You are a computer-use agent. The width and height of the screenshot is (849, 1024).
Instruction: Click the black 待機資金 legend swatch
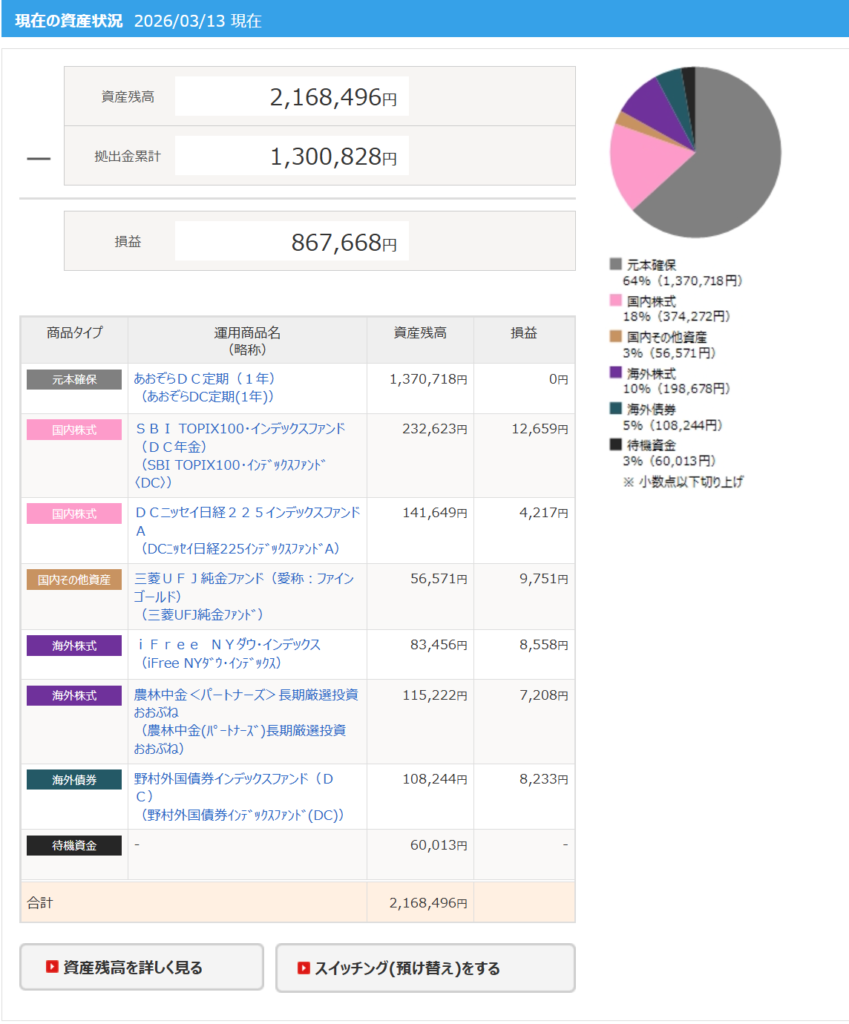click(615, 444)
